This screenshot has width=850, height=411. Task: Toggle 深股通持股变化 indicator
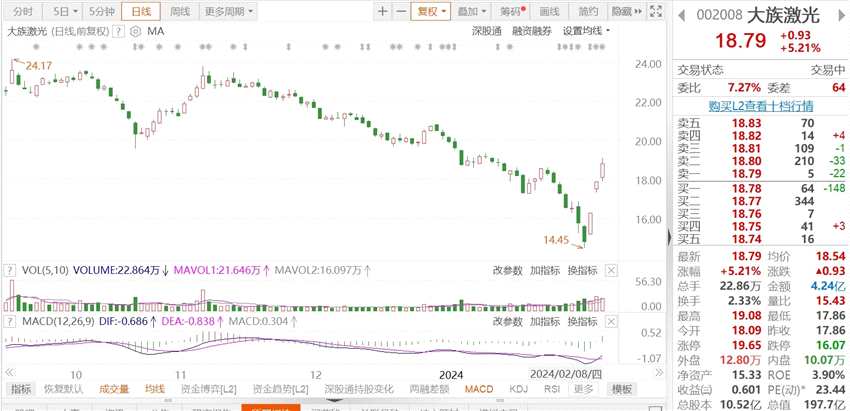click(x=359, y=389)
